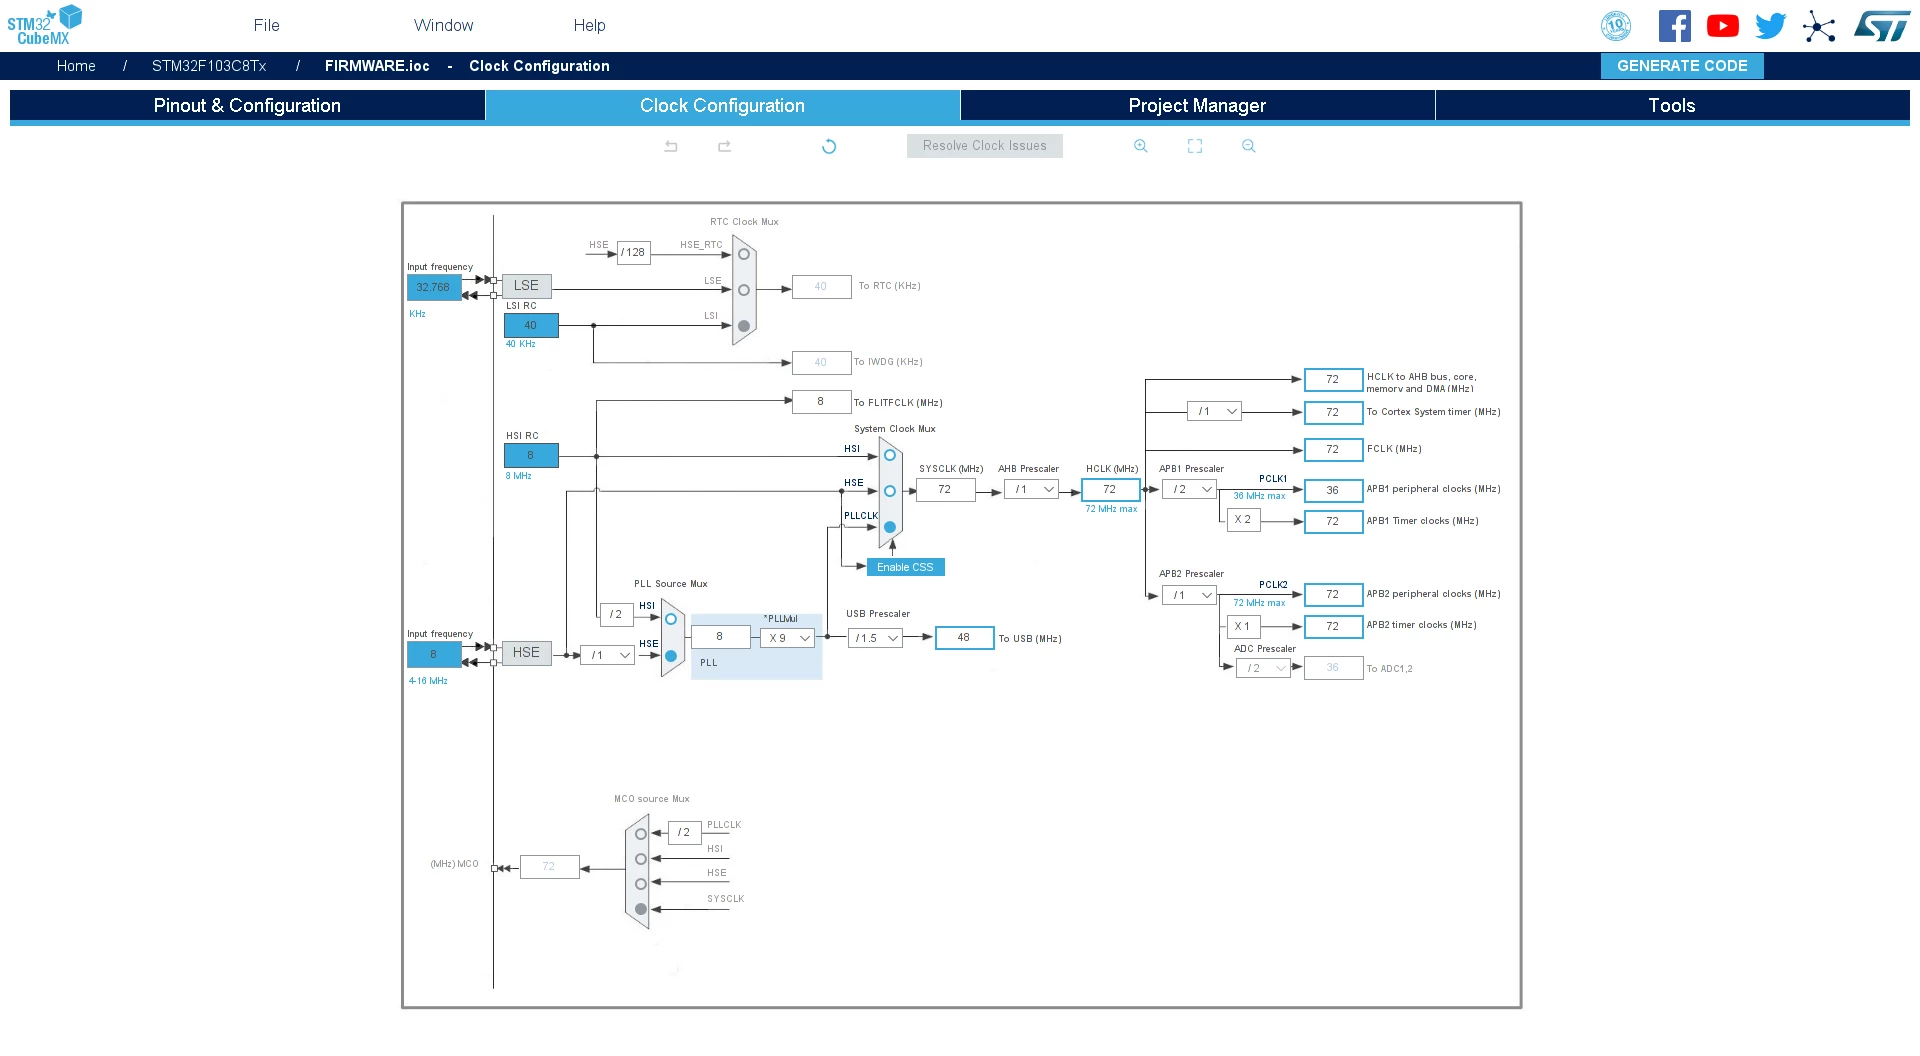Select SYSCLK in the MCO source Mux
The width and height of the screenshot is (1920, 1056).
pos(641,909)
